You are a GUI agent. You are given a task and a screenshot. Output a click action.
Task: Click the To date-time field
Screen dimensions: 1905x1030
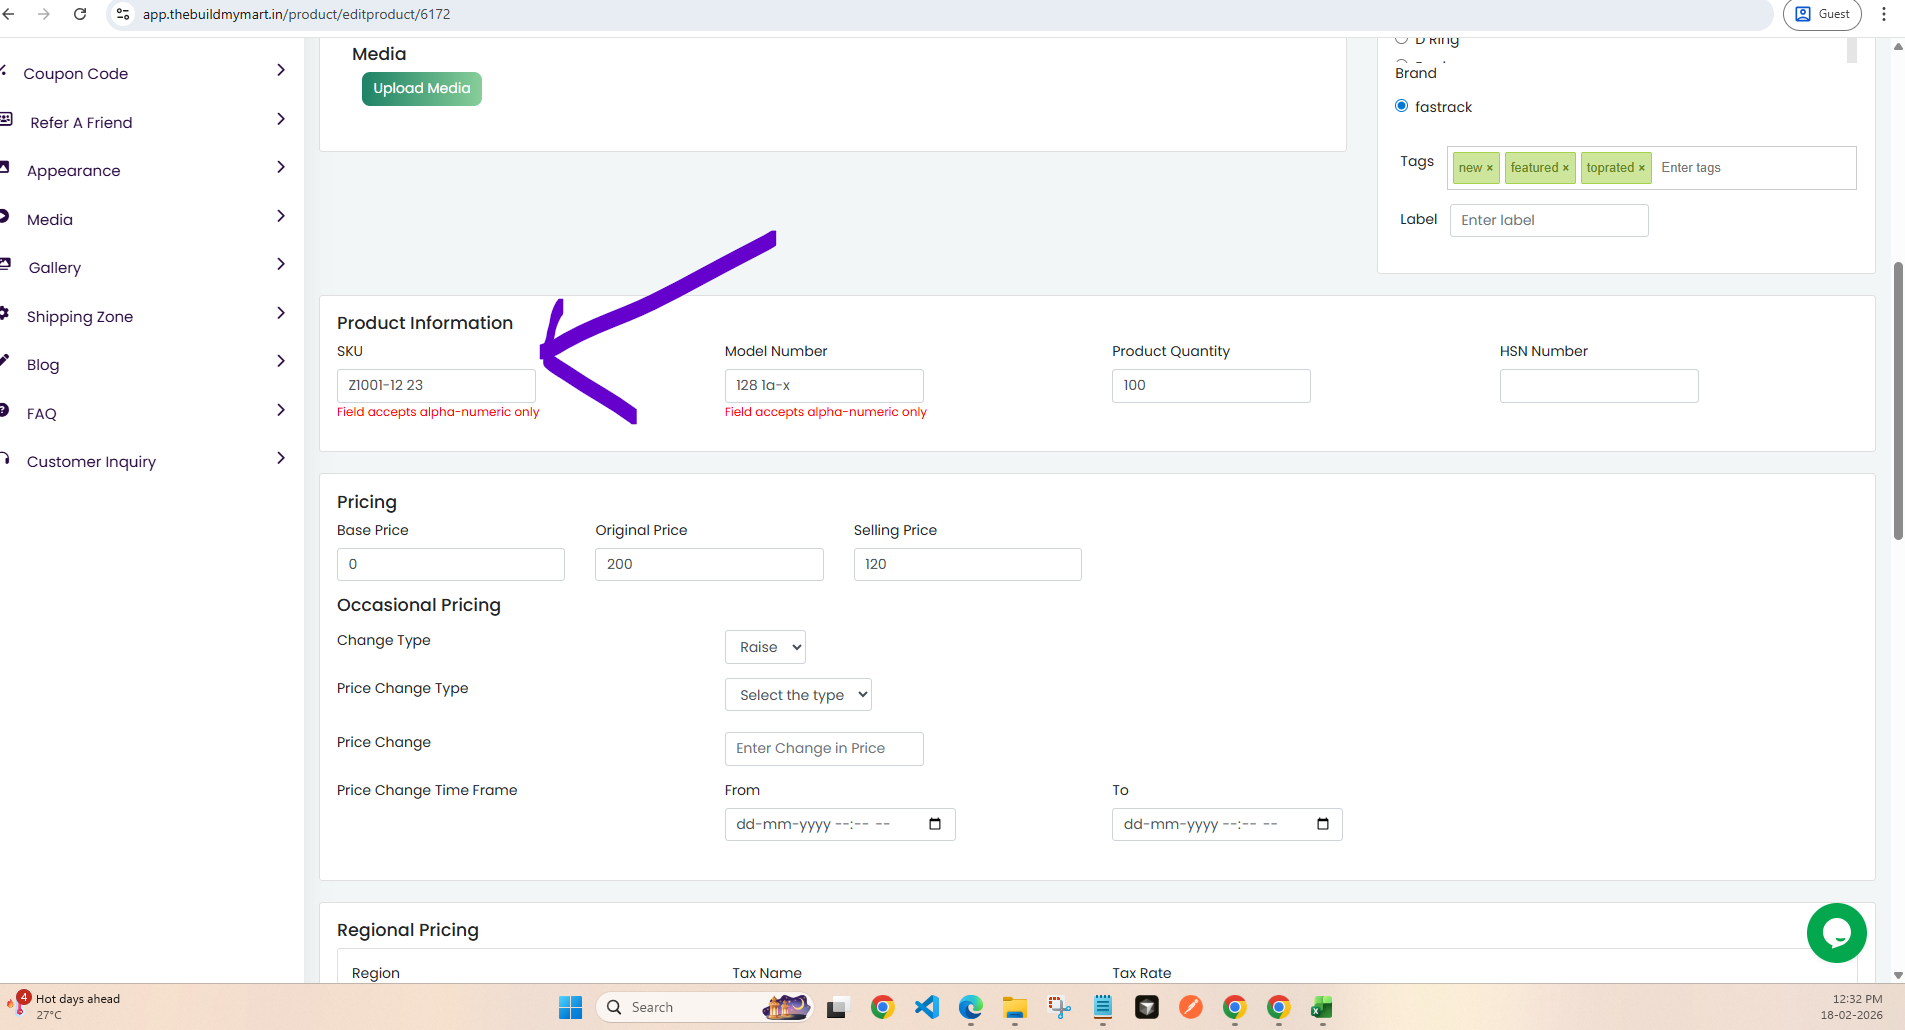click(x=1227, y=824)
